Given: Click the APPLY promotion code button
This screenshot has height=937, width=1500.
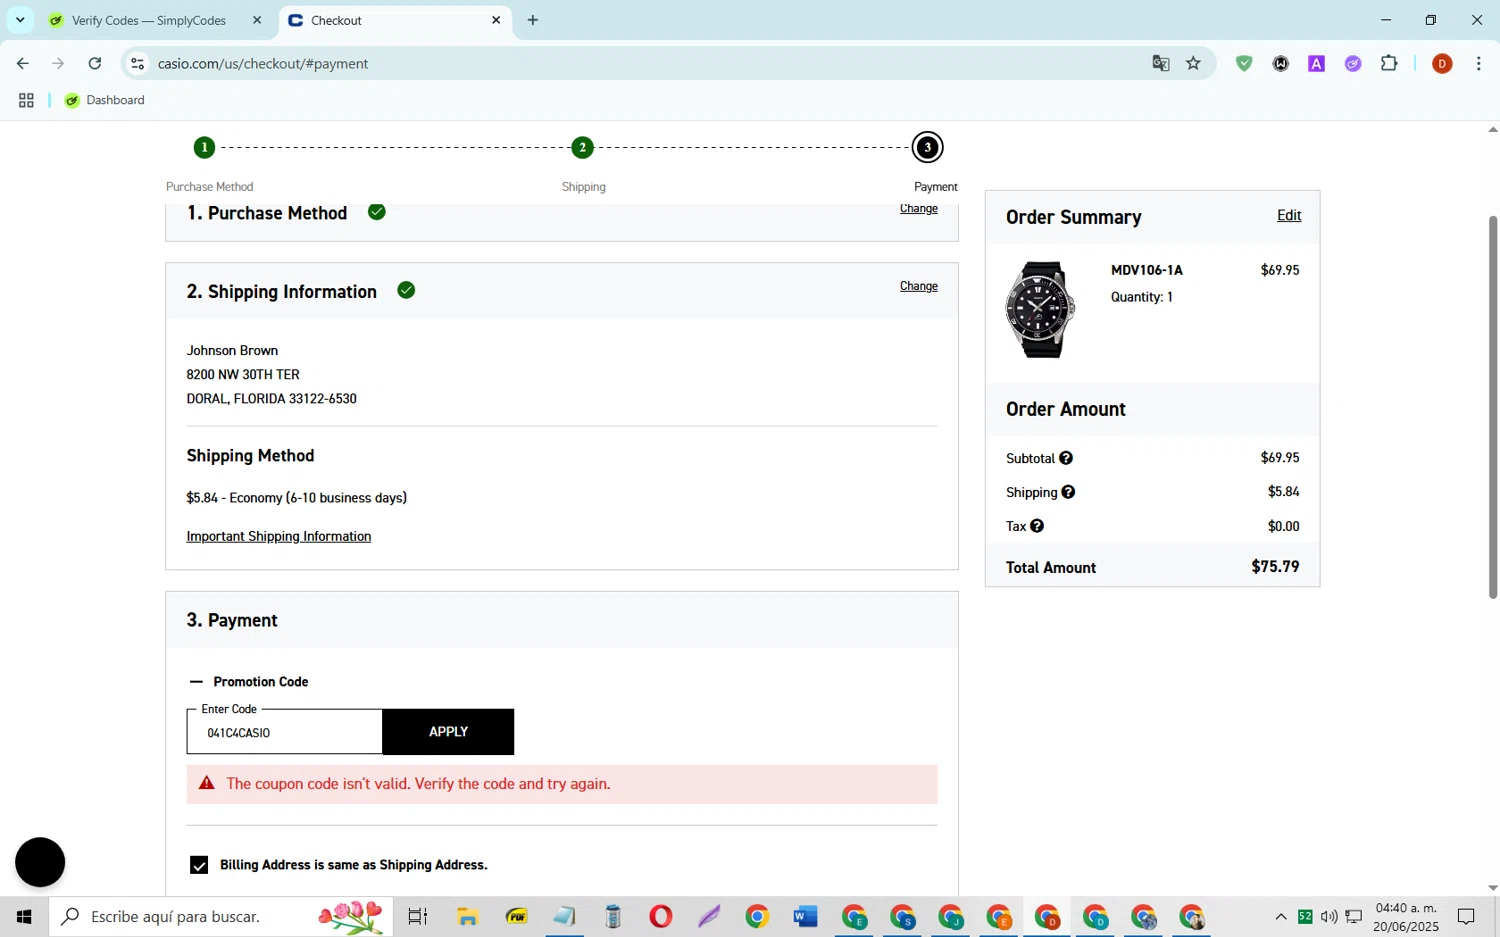Looking at the screenshot, I should [448, 732].
